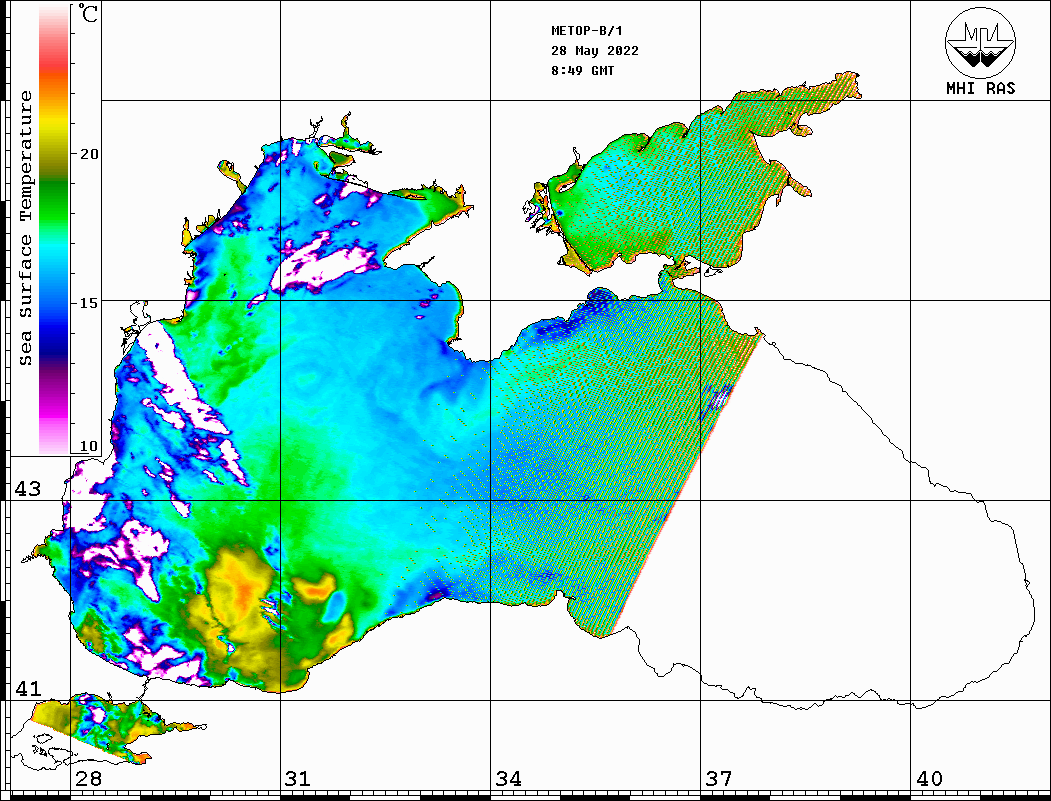Click the '28 May 2022' date text
Viewport: 1051px width, 801px height.
coord(595,51)
